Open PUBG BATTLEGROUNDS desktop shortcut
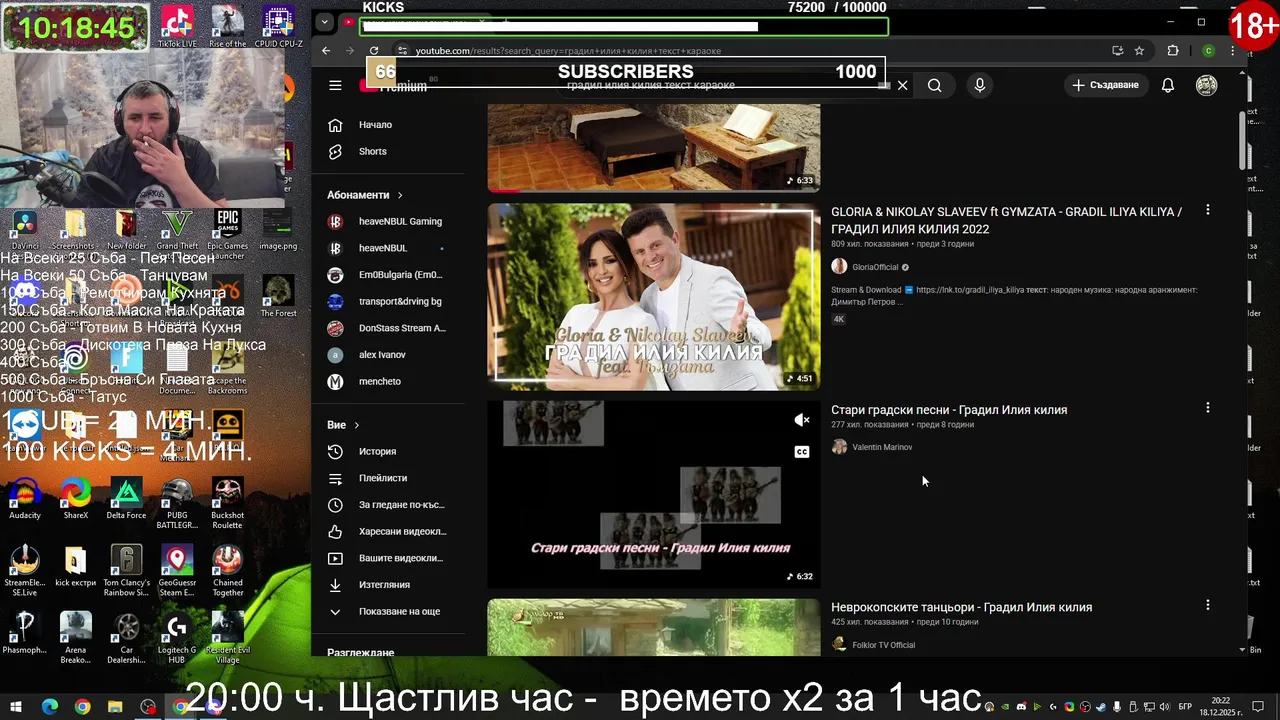The width and height of the screenshot is (1280, 720). [x=177, y=503]
